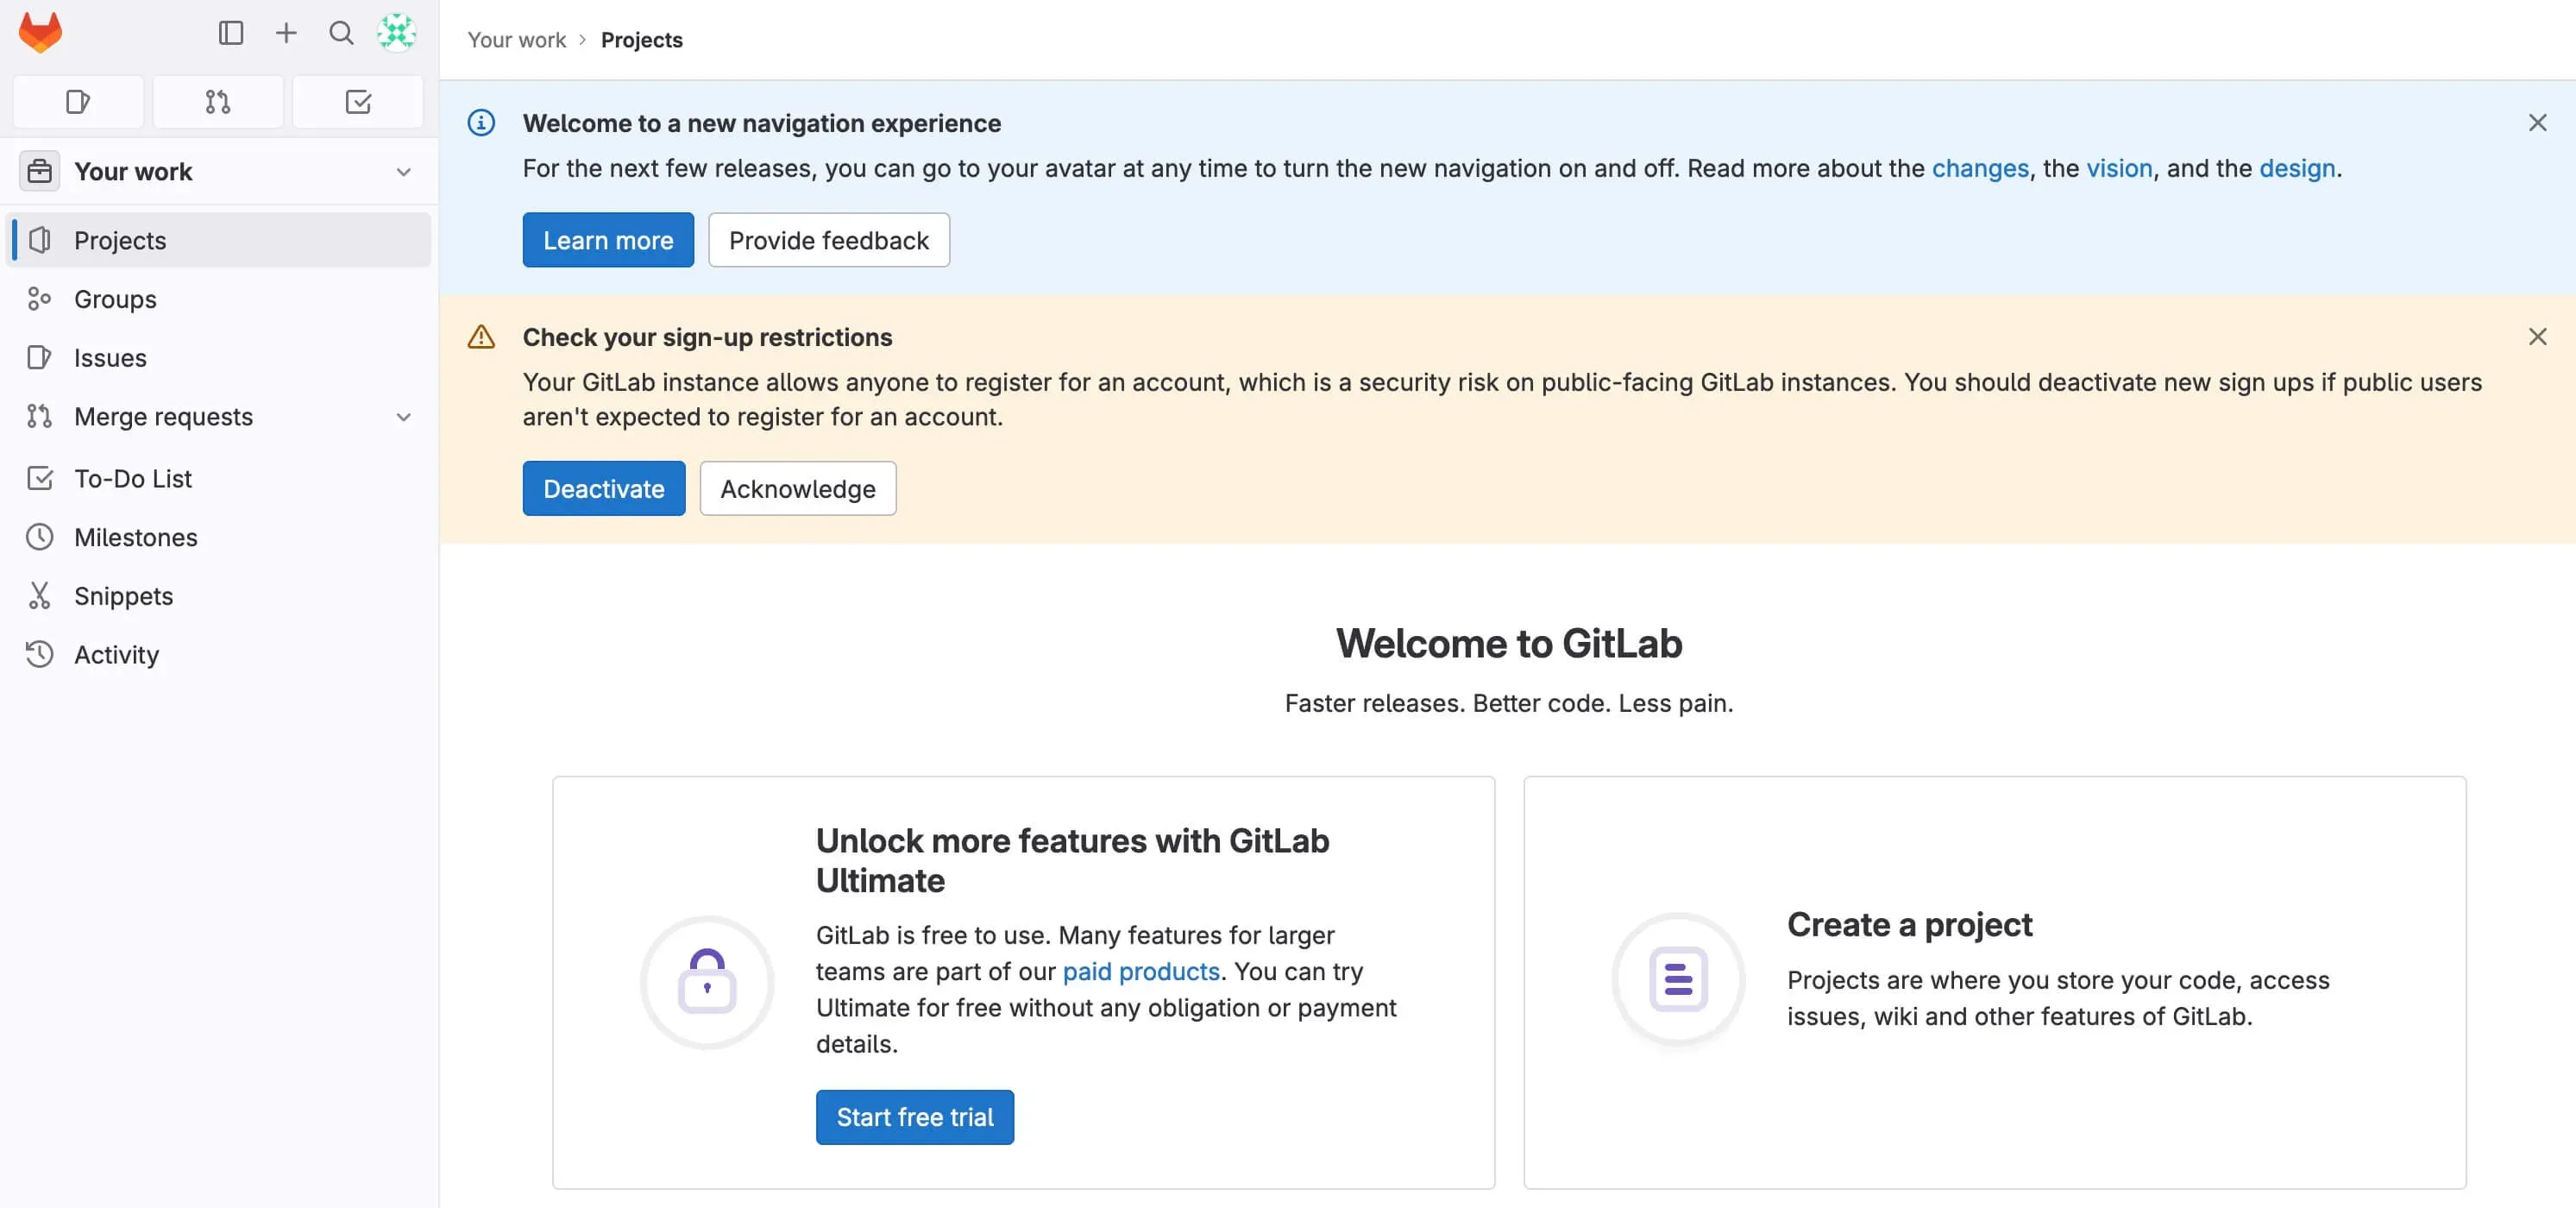
Task: Click the Projects sidebar icon
Action: (x=40, y=240)
